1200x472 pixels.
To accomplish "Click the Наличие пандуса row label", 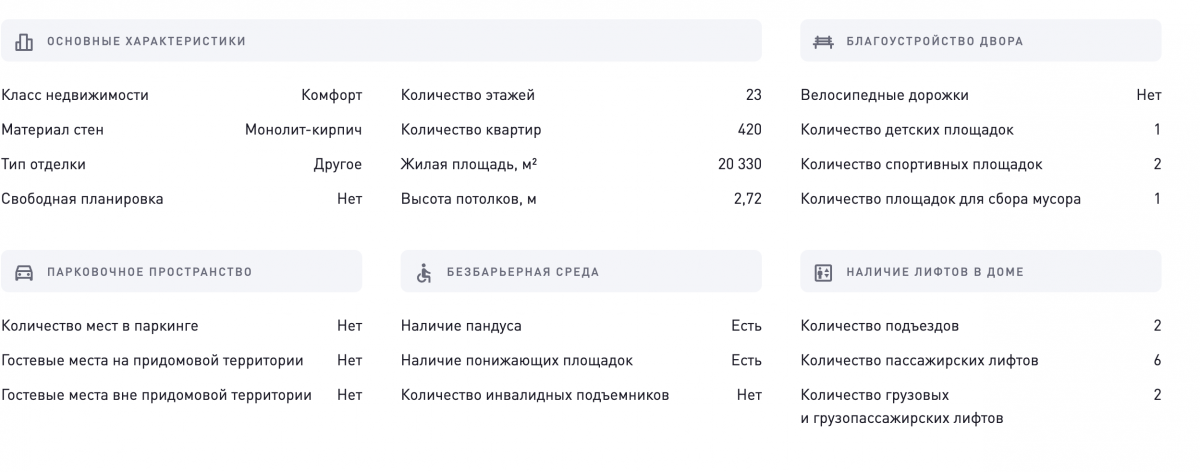I will [461, 326].
